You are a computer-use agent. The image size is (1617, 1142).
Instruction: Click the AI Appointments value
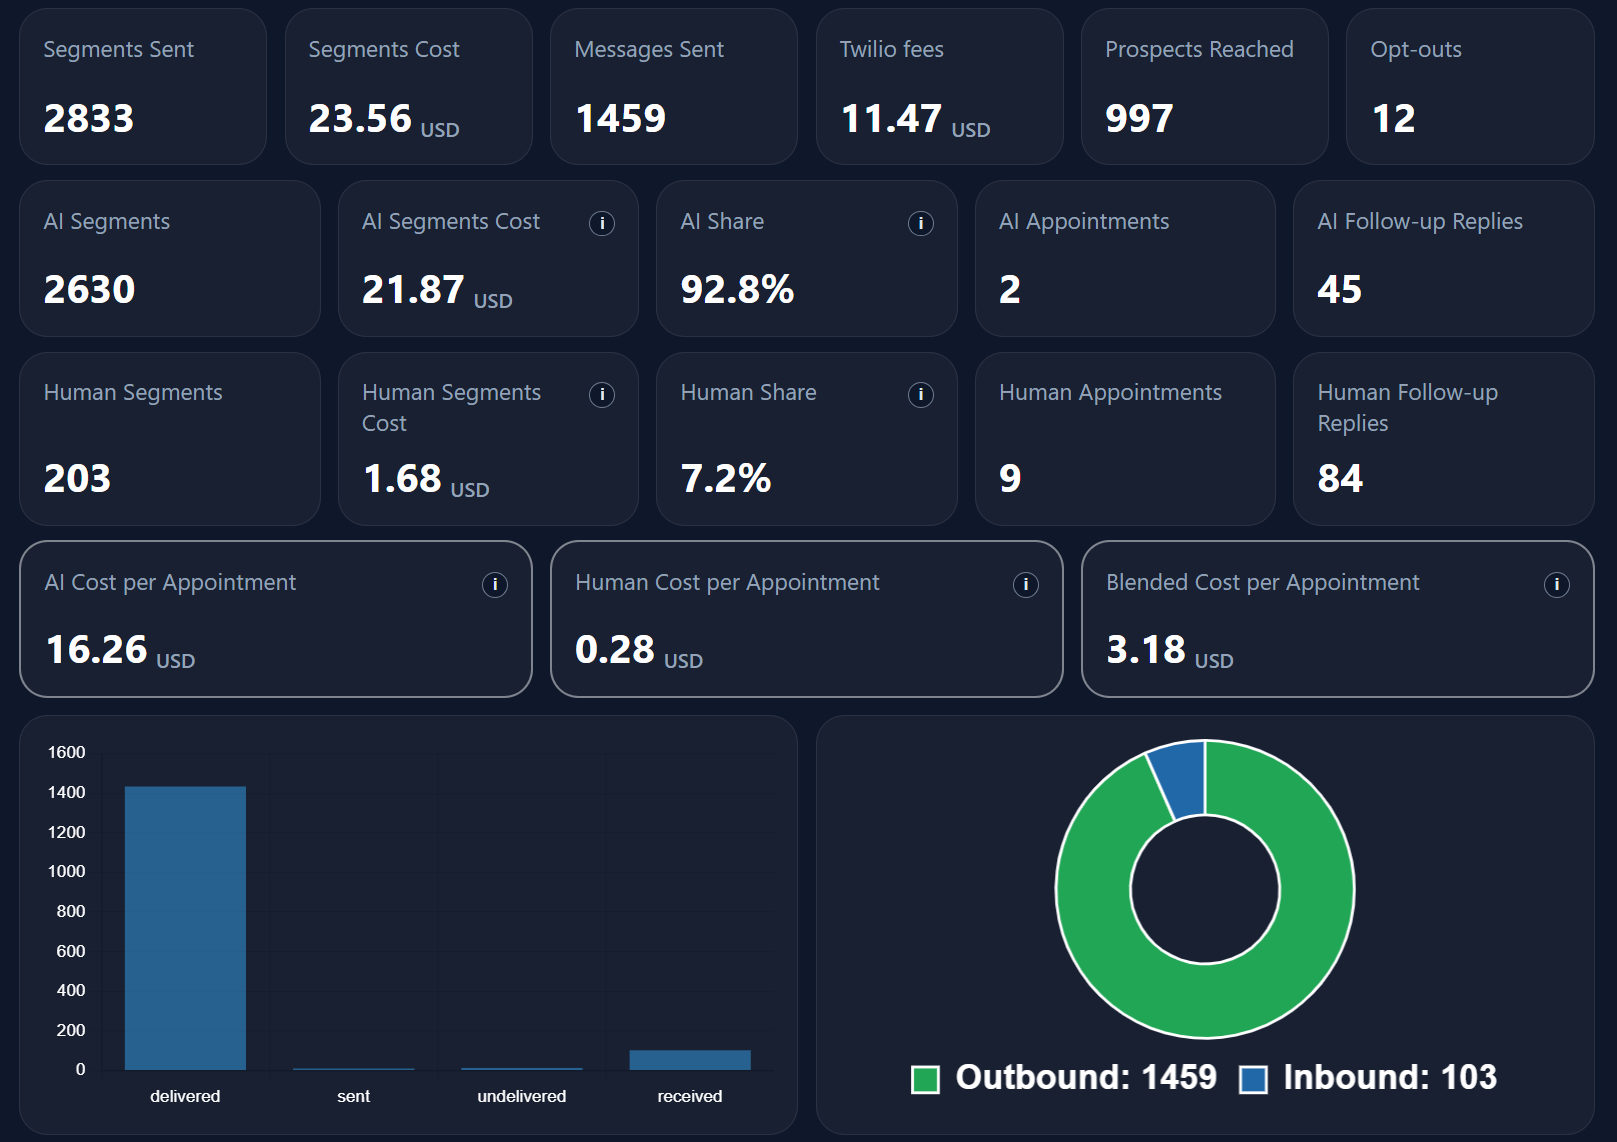click(x=1011, y=290)
